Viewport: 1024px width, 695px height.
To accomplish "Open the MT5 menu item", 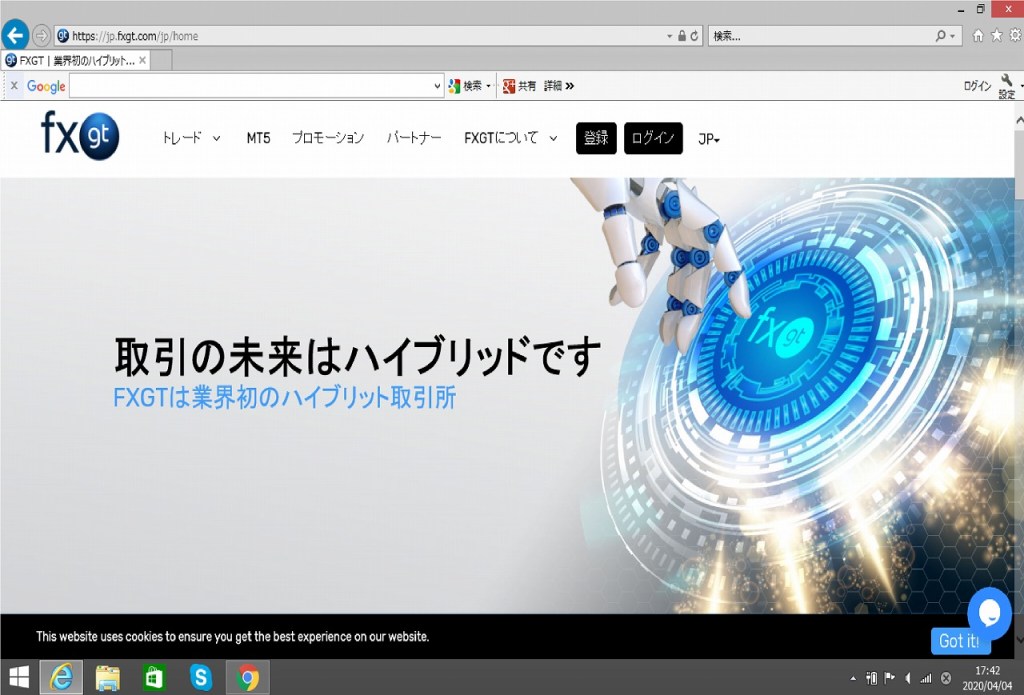I will tap(258, 138).
